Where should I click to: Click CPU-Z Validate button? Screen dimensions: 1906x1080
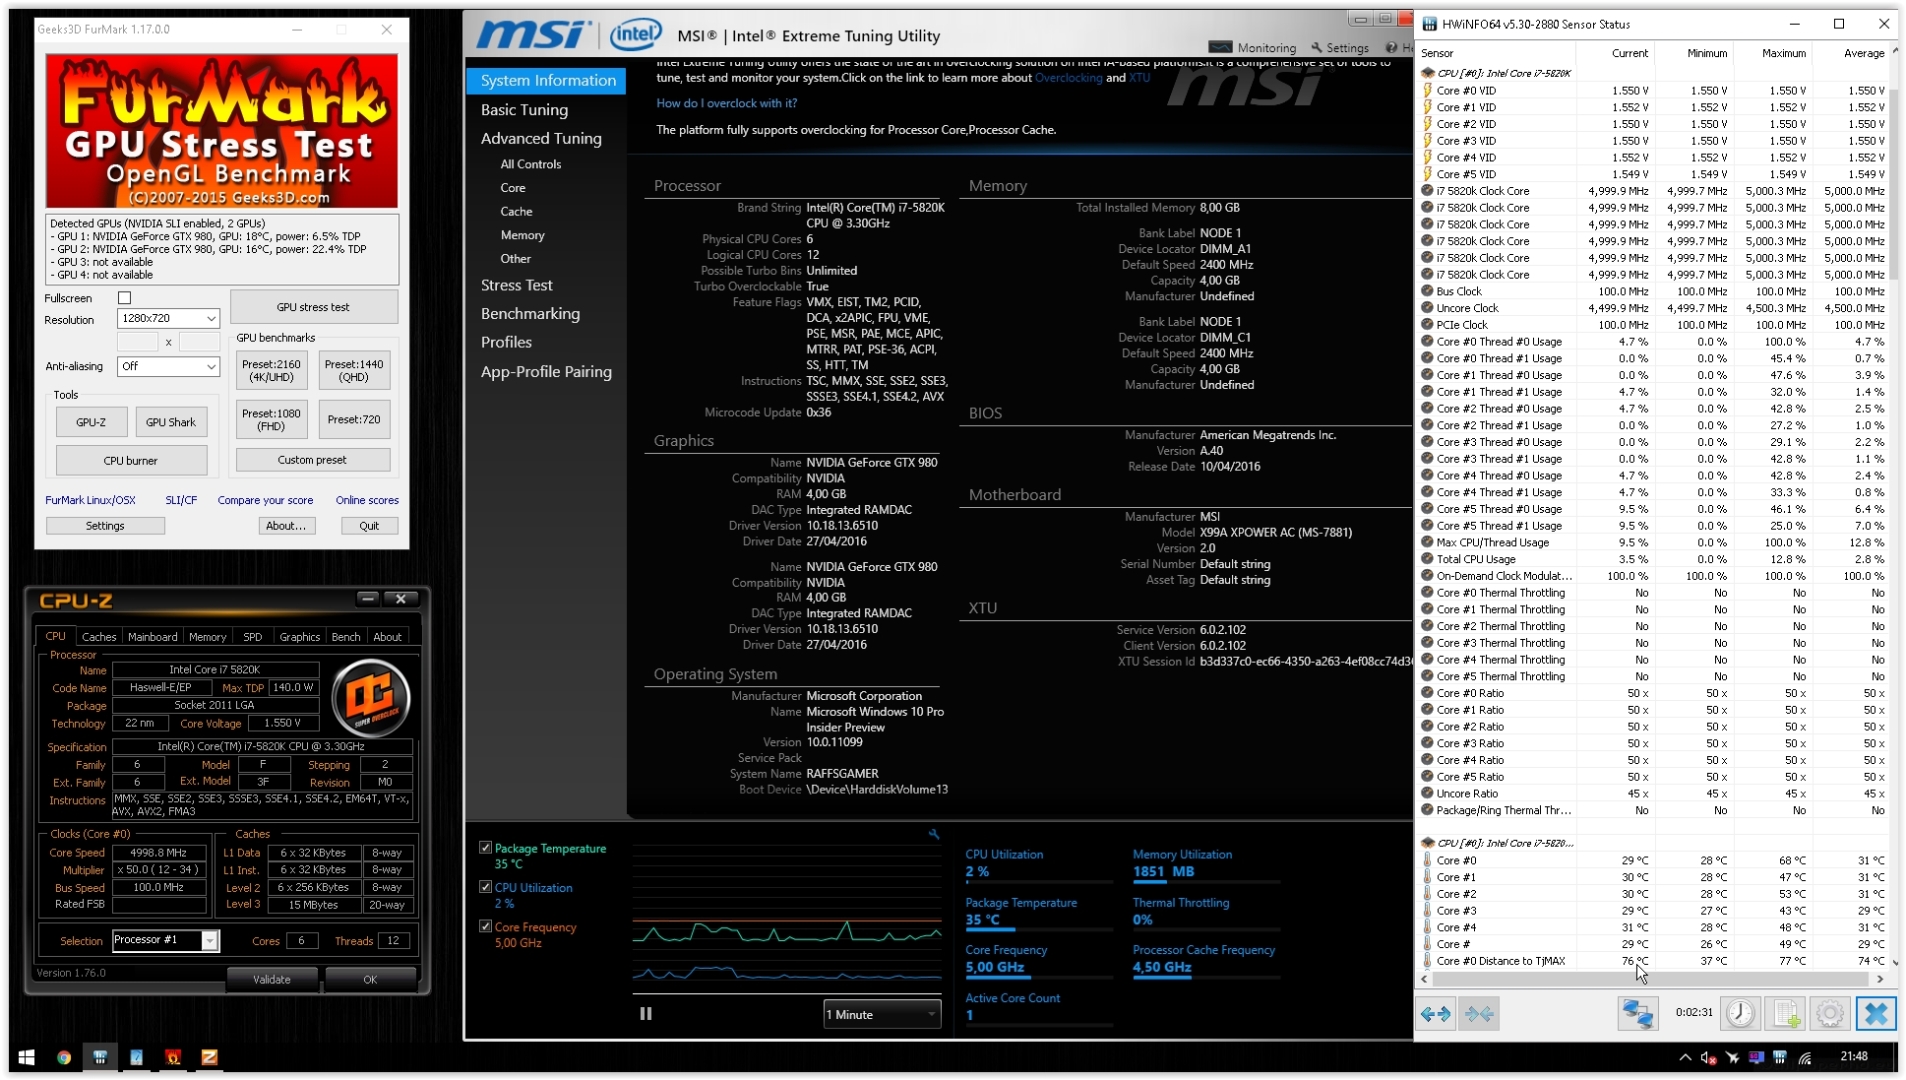(272, 980)
